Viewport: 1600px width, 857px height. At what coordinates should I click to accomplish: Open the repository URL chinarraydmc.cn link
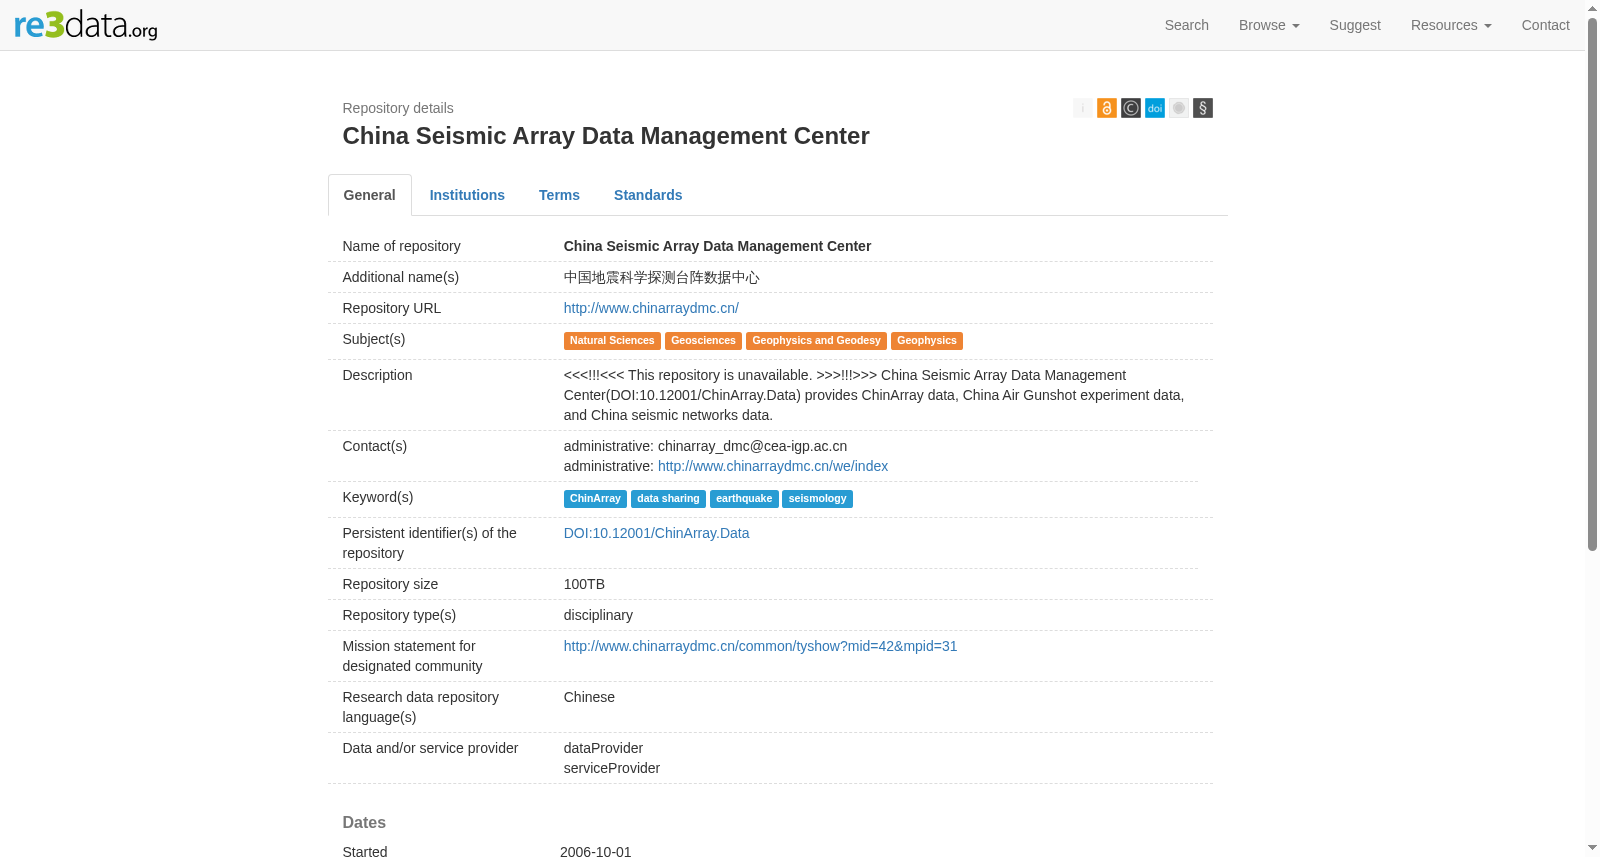[651, 308]
